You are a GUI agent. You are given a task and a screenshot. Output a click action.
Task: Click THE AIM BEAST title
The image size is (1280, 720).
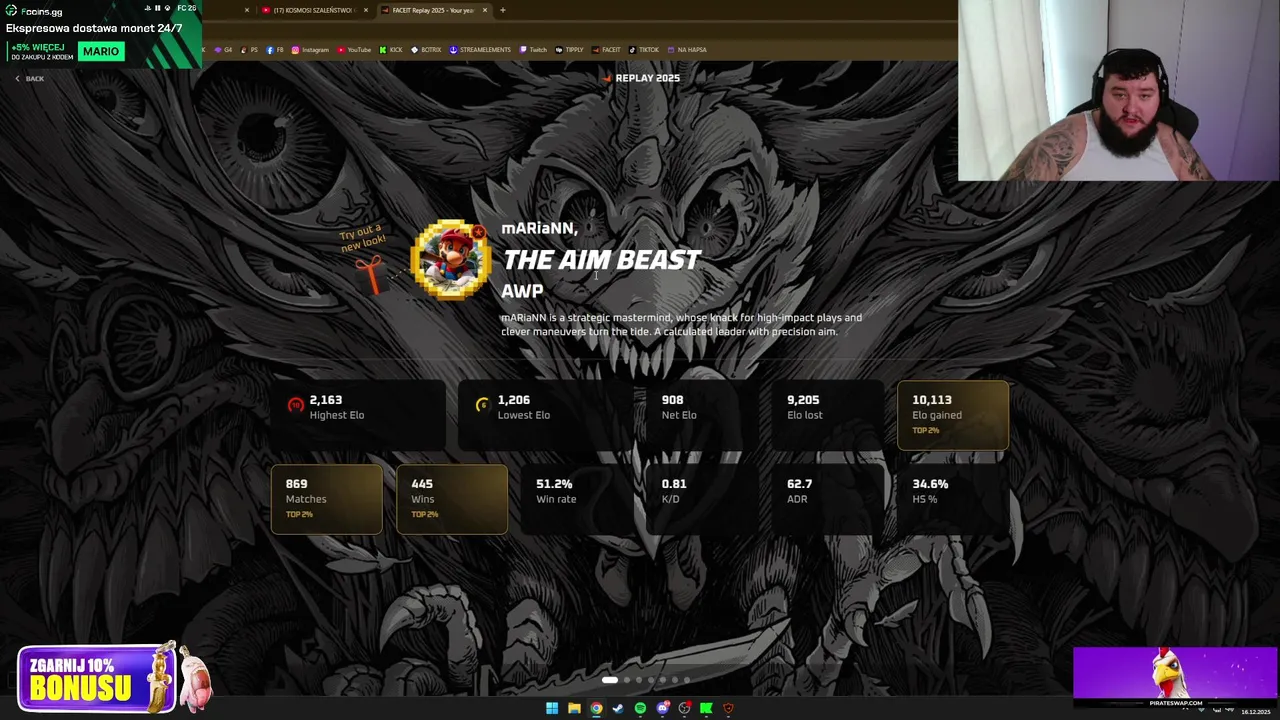[601, 260]
